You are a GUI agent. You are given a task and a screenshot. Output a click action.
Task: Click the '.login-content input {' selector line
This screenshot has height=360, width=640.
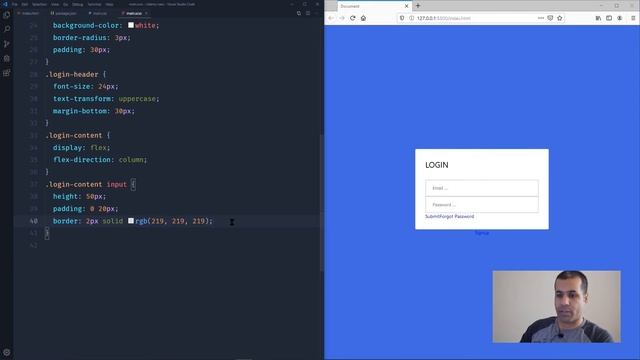[91, 184]
